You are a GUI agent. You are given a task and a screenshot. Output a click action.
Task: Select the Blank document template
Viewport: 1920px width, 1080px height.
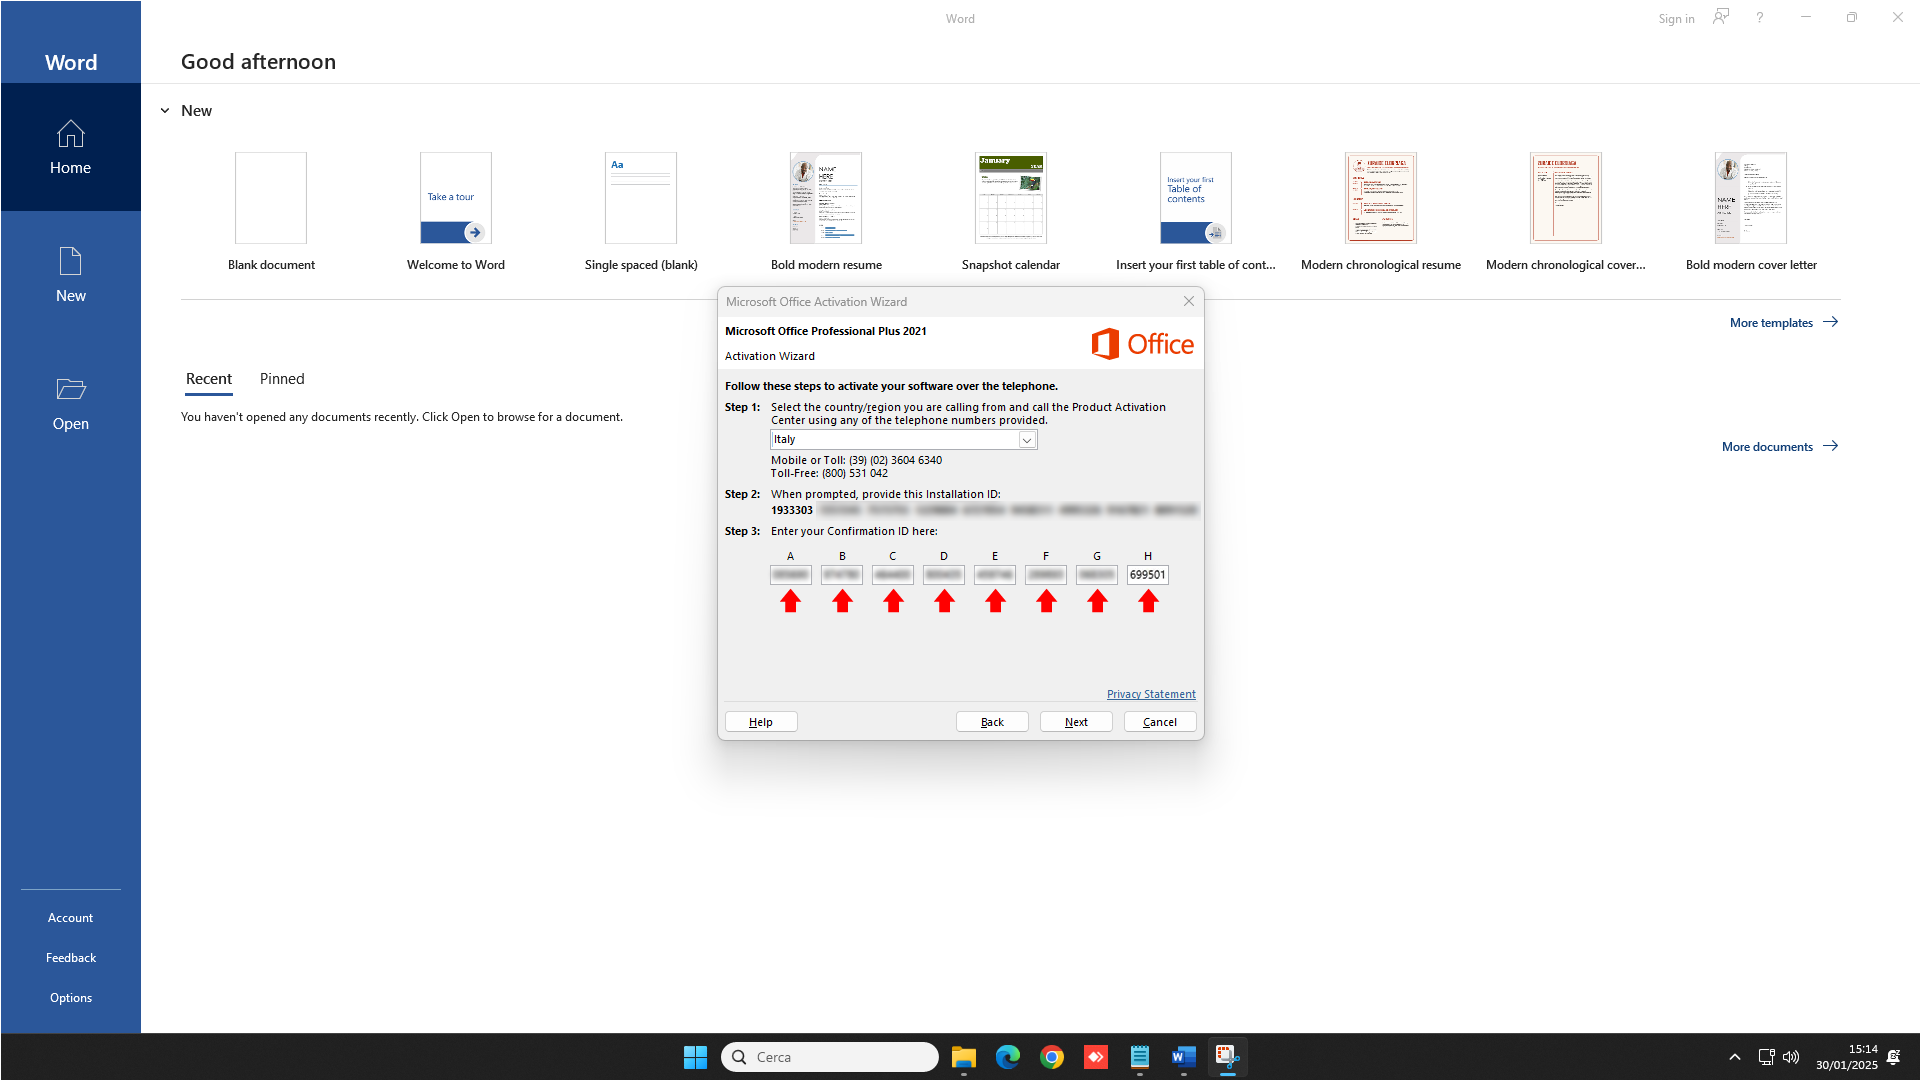click(x=271, y=212)
